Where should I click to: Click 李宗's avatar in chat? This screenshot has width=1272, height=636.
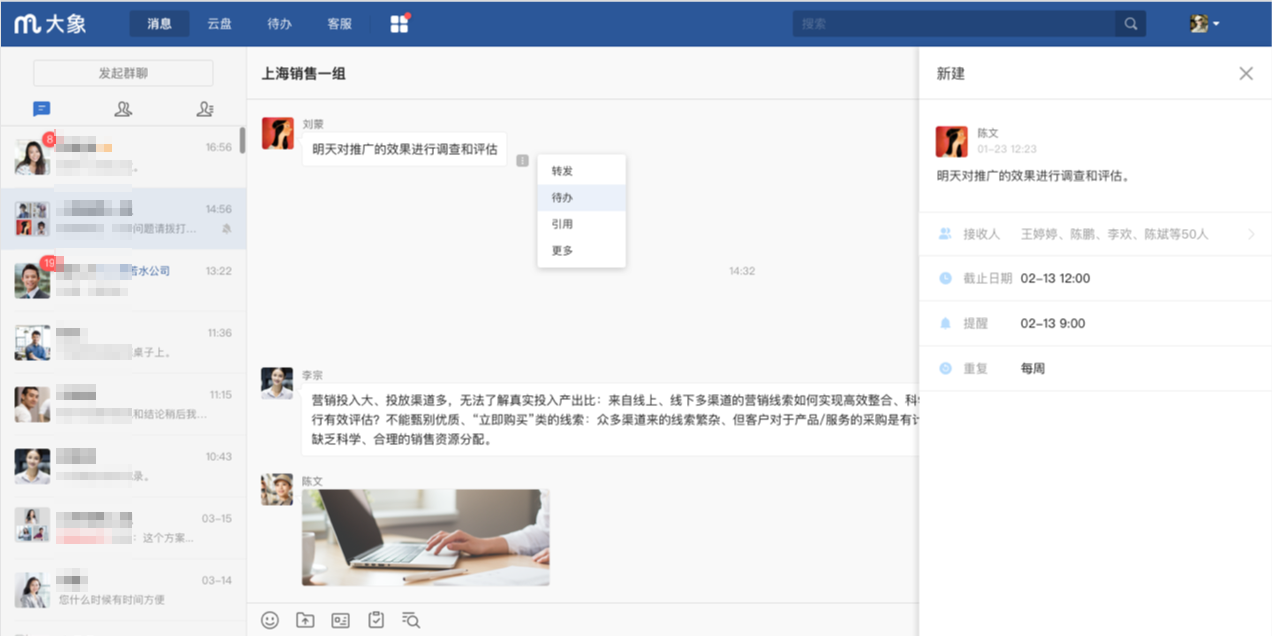coord(277,383)
